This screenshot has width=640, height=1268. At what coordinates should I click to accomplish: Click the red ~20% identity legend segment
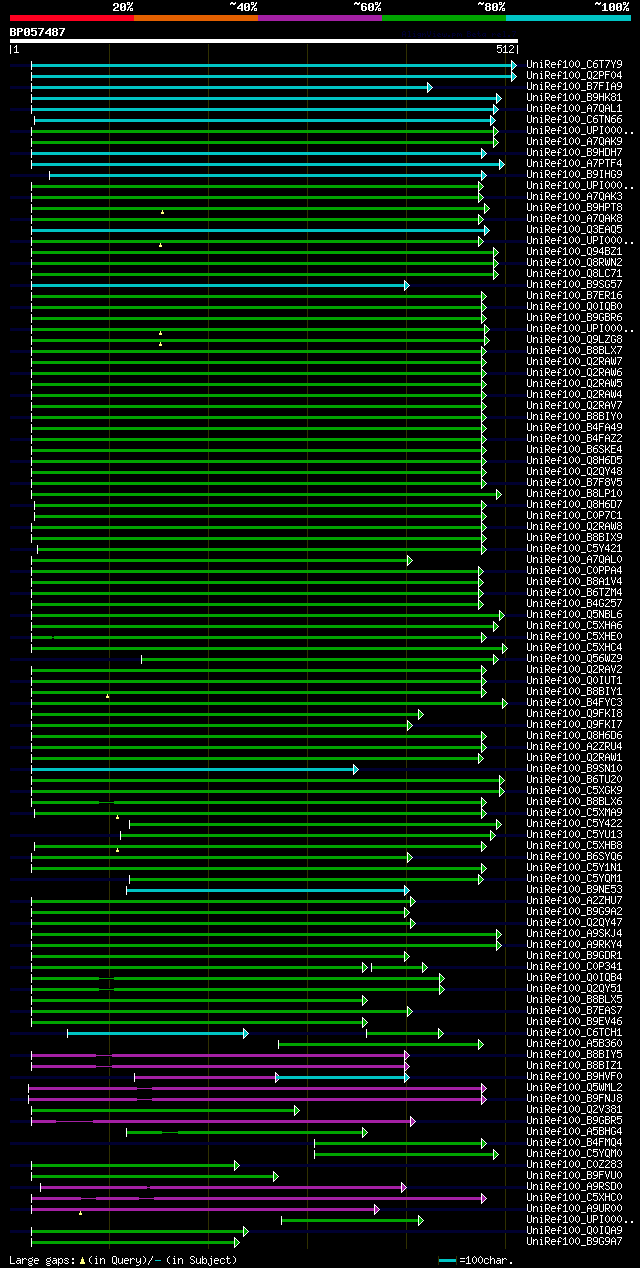(x=72, y=17)
